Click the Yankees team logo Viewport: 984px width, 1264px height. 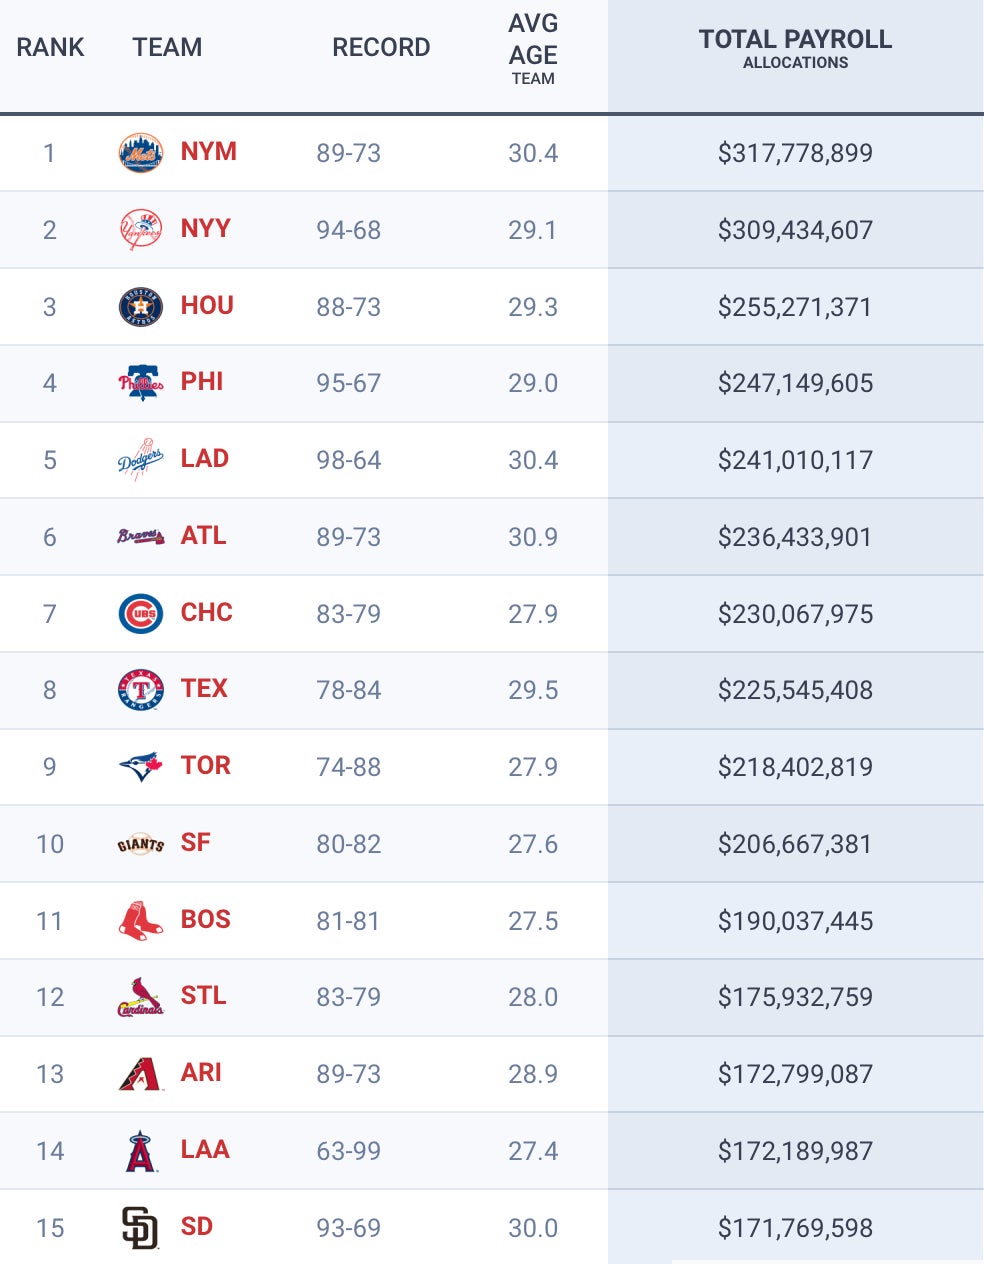(140, 230)
